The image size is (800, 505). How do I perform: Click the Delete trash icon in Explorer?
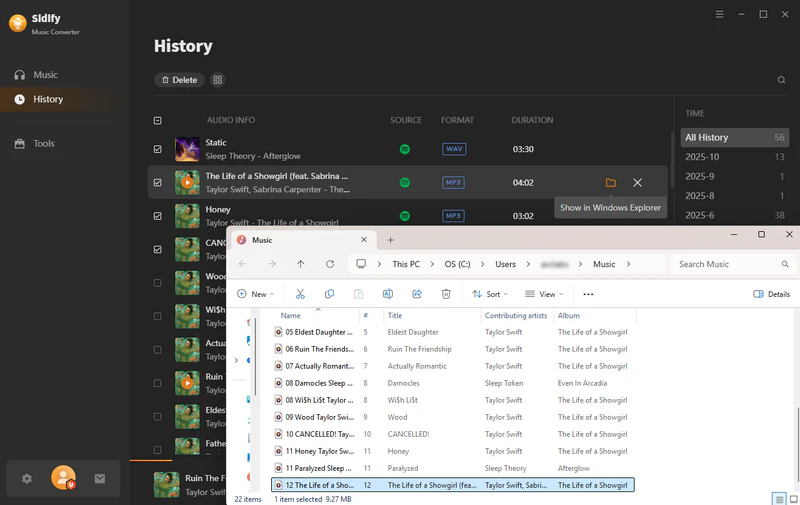point(446,294)
